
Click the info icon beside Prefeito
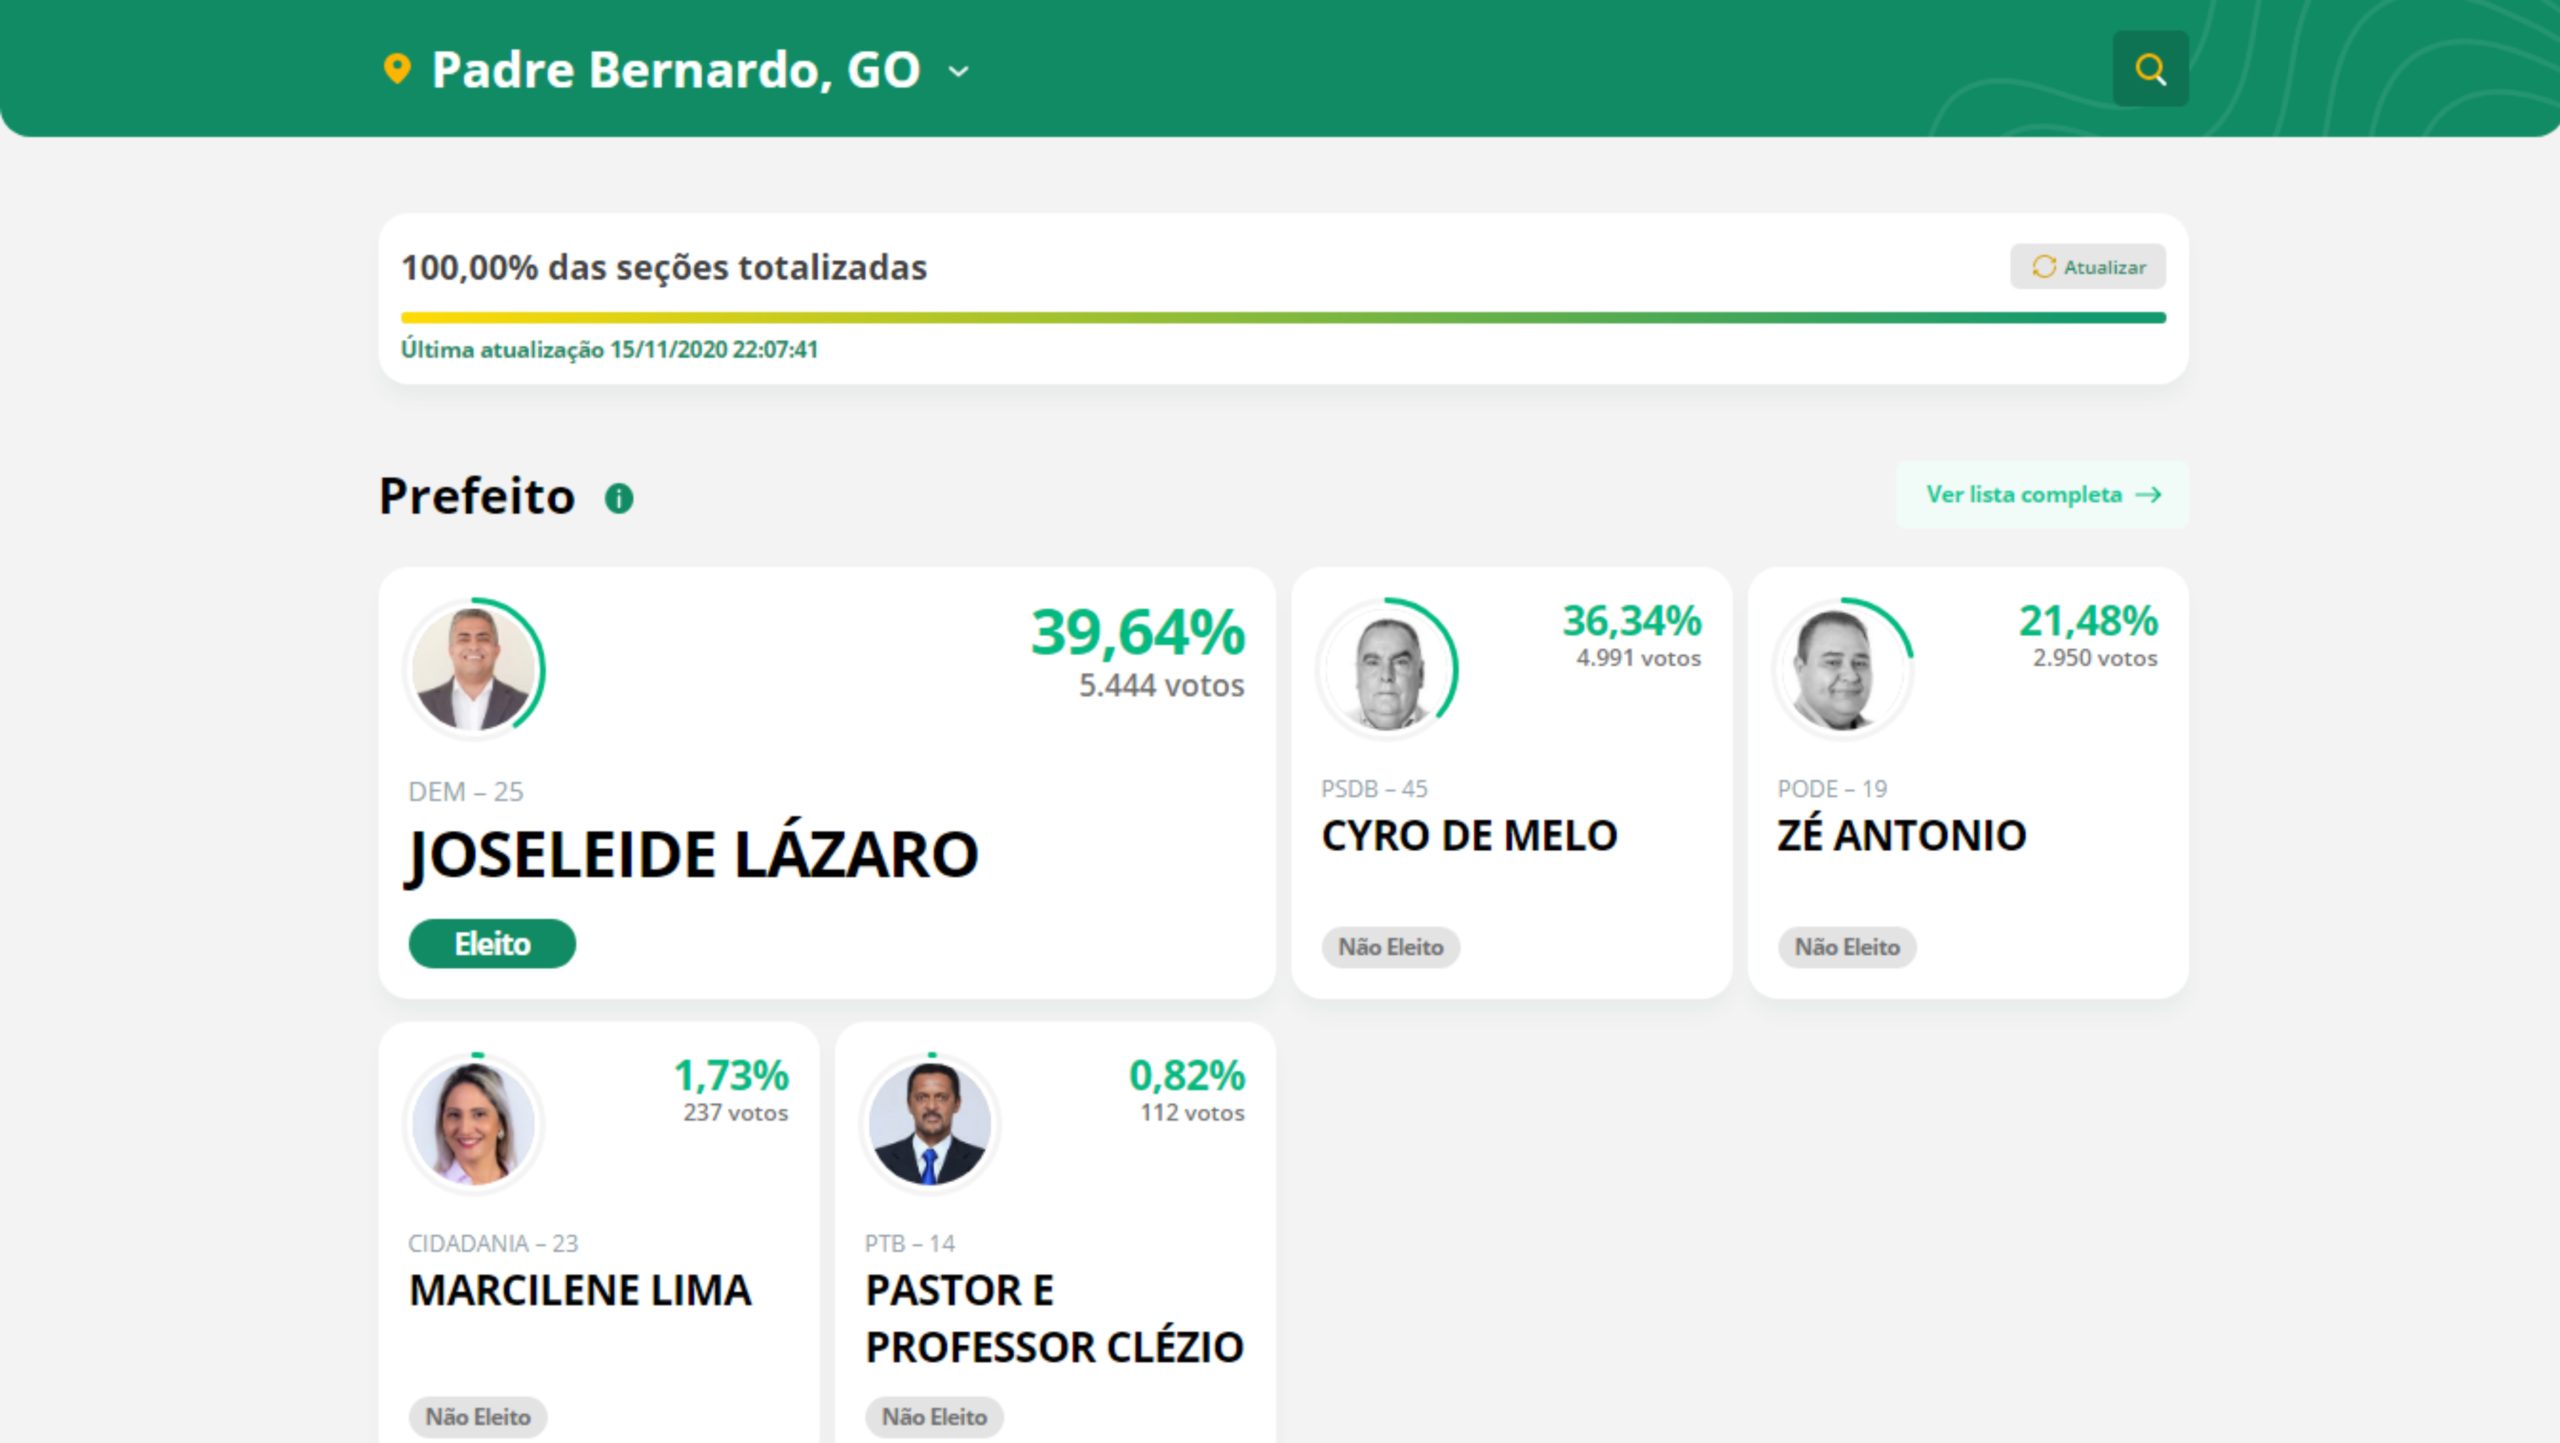[x=619, y=498]
